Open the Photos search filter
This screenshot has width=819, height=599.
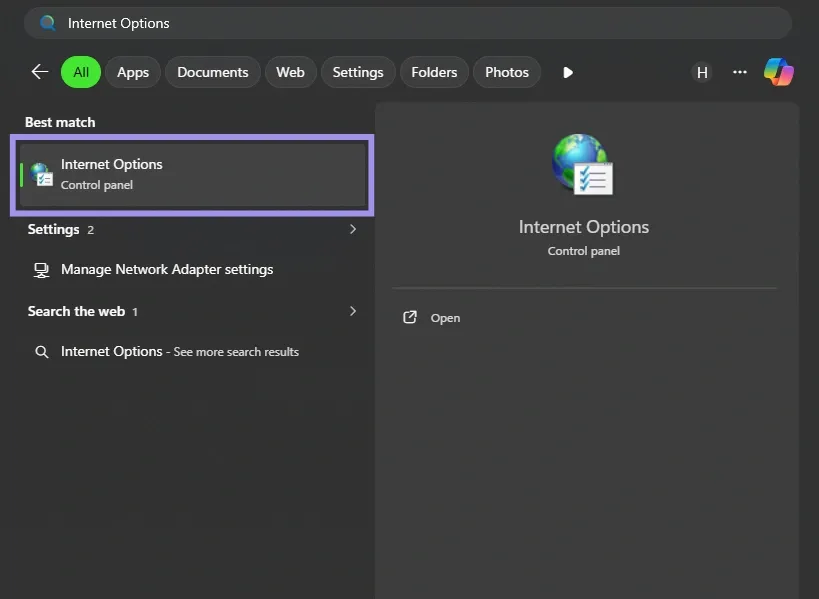coord(506,71)
